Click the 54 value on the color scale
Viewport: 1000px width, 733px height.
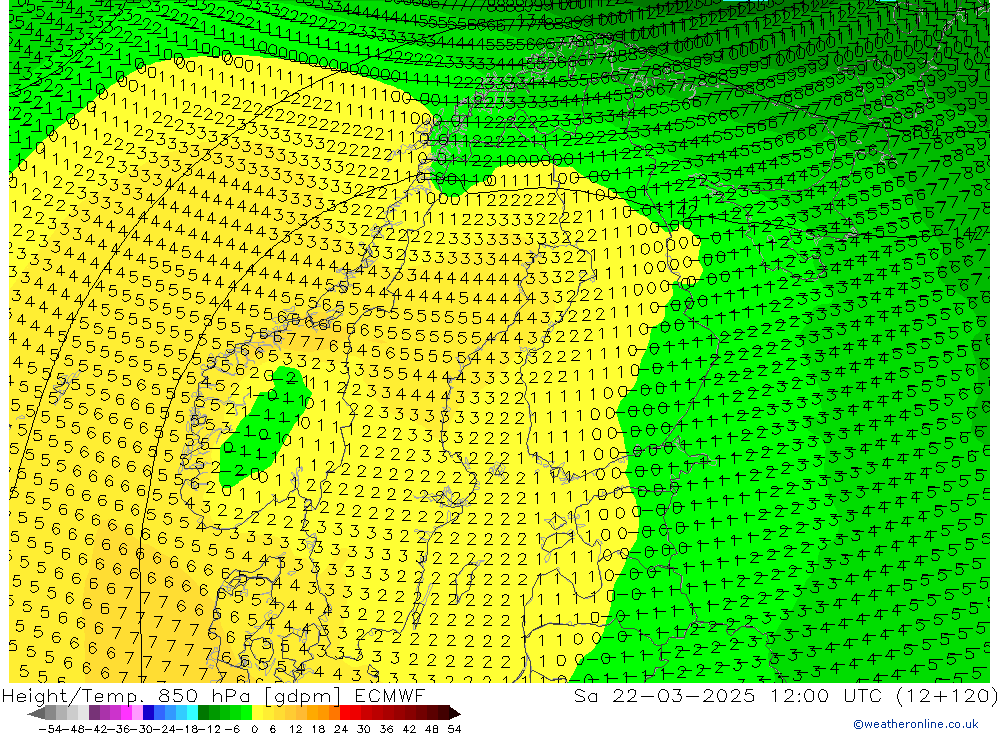coord(454,729)
